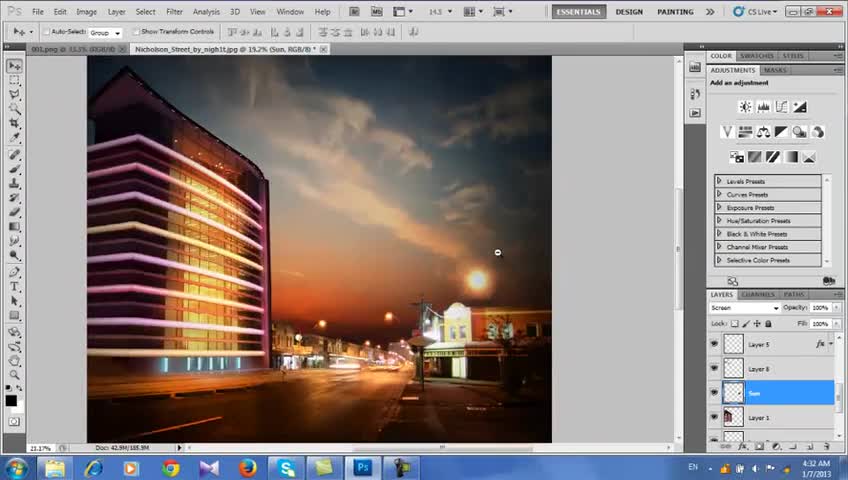This screenshot has width=848, height=480.
Task: Click the lock all layer icon
Action: (x=769, y=324)
